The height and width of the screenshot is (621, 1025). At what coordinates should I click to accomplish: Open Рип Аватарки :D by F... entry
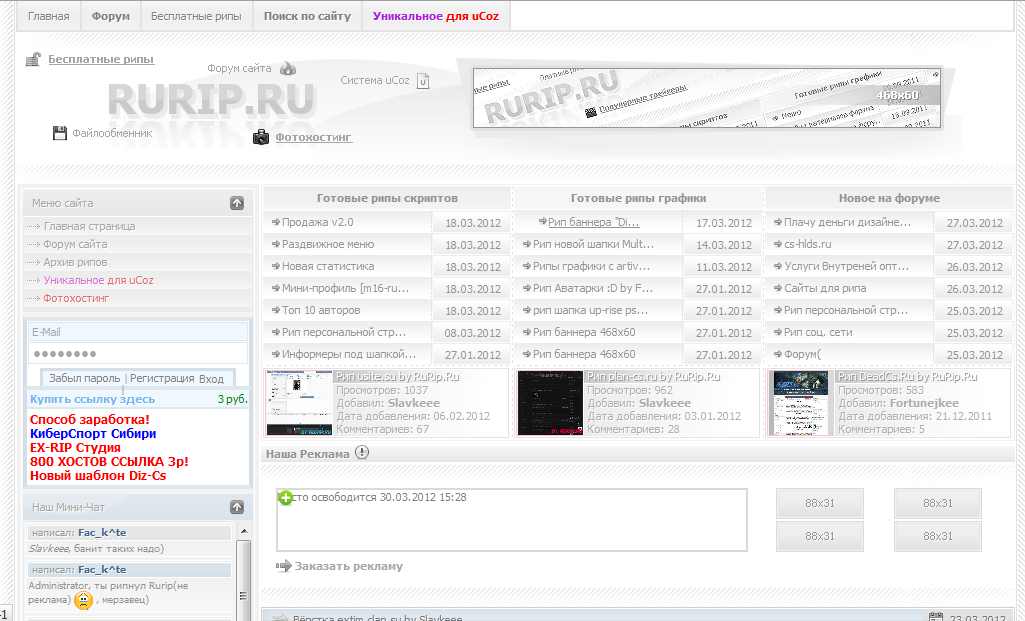(x=593, y=288)
